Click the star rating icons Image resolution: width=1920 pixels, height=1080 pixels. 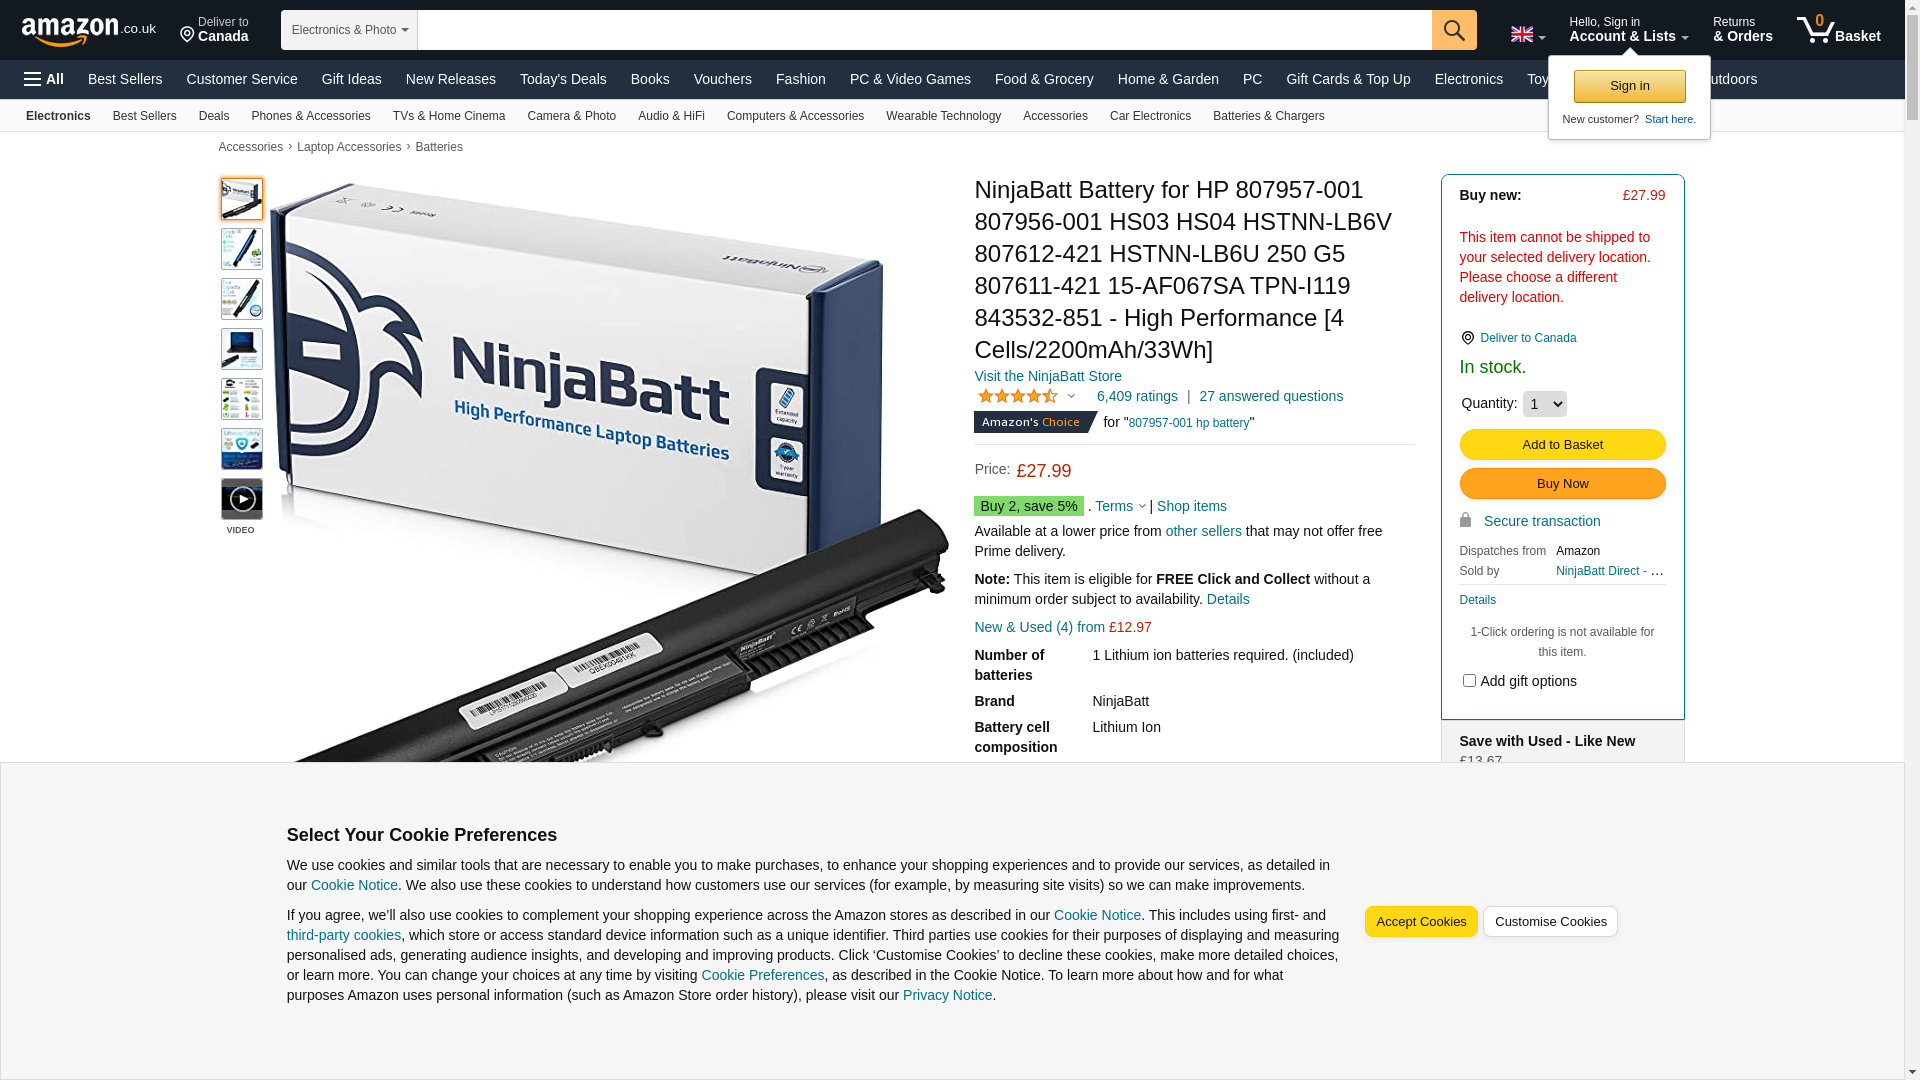1018,396
